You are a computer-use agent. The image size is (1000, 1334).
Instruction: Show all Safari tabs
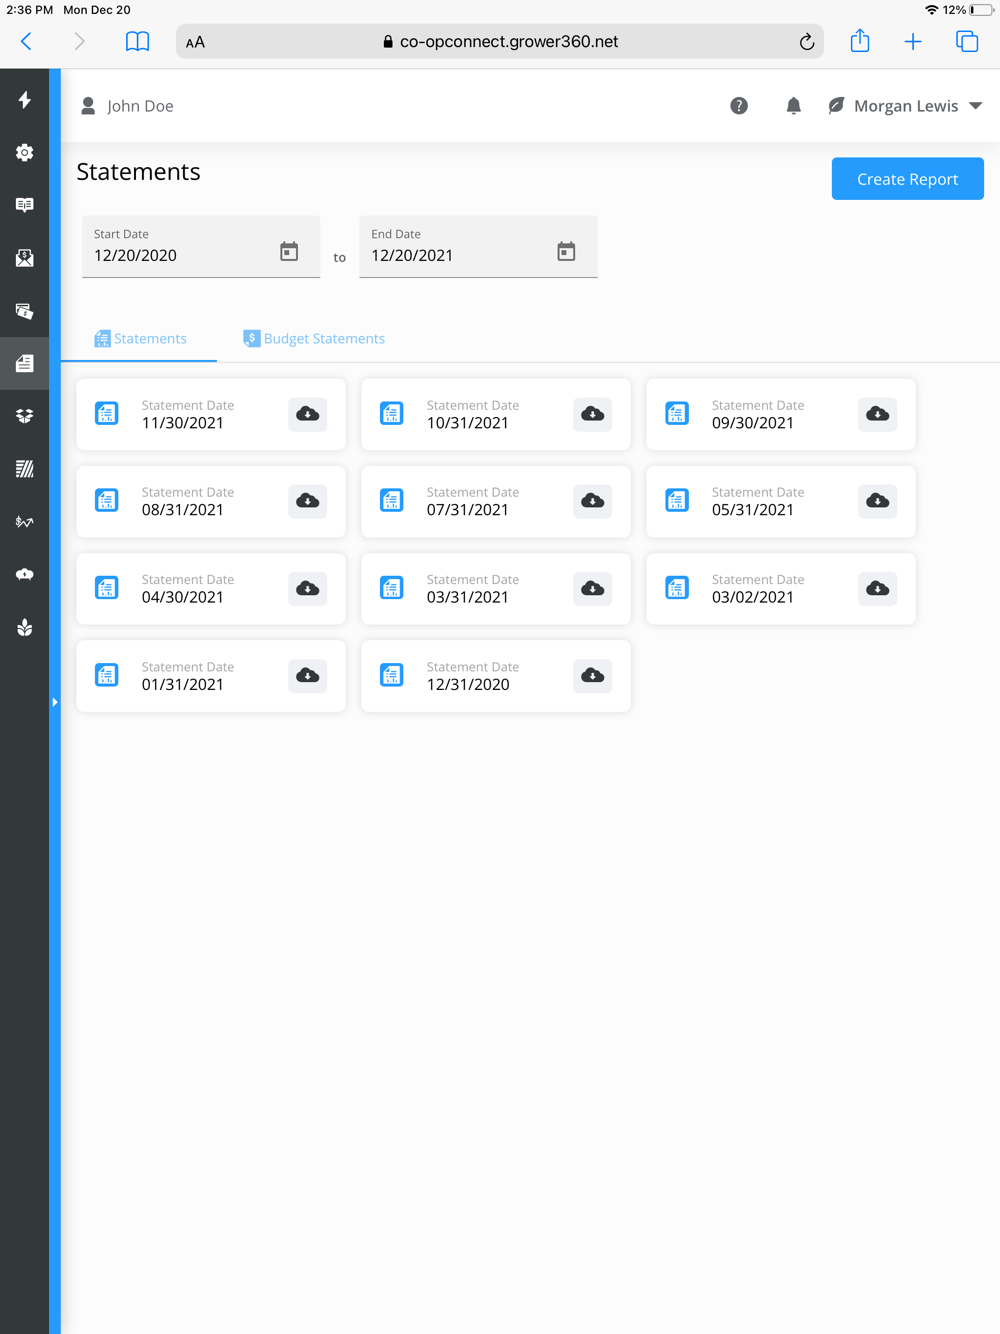pyautogui.click(x=967, y=42)
